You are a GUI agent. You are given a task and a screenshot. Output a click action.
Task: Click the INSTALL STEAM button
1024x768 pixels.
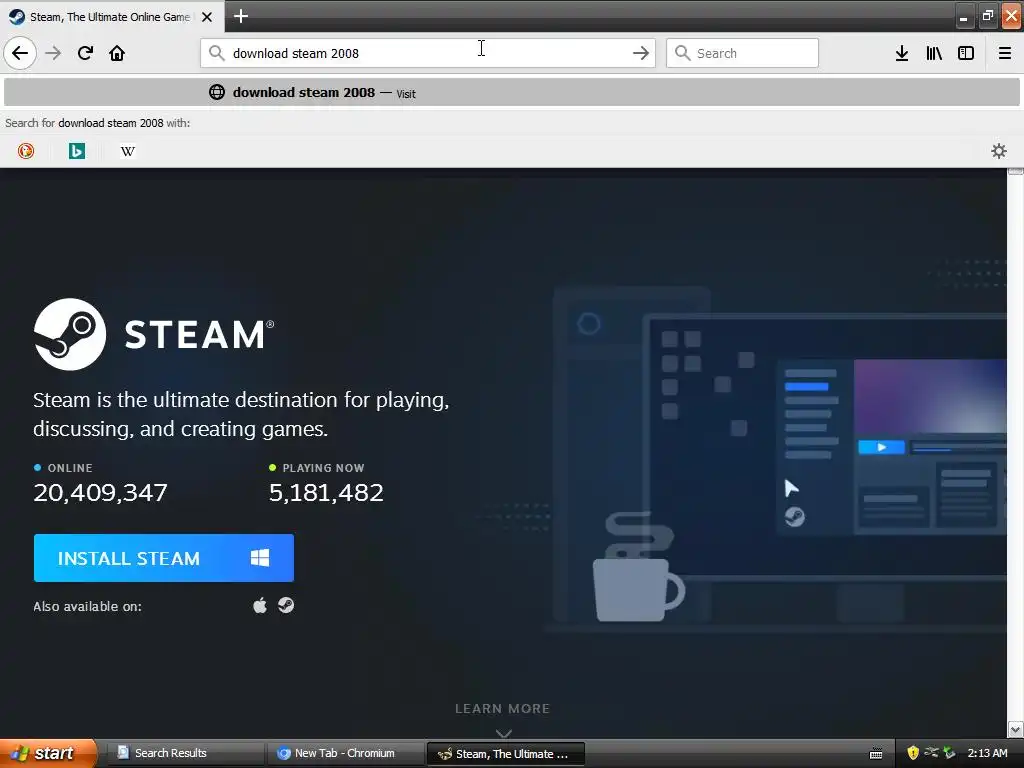(x=164, y=558)
